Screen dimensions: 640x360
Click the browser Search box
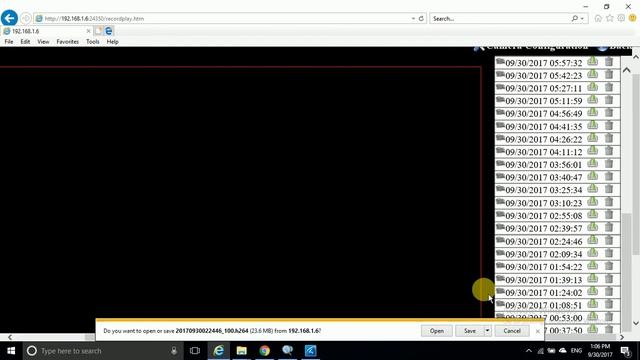point(500,18)
